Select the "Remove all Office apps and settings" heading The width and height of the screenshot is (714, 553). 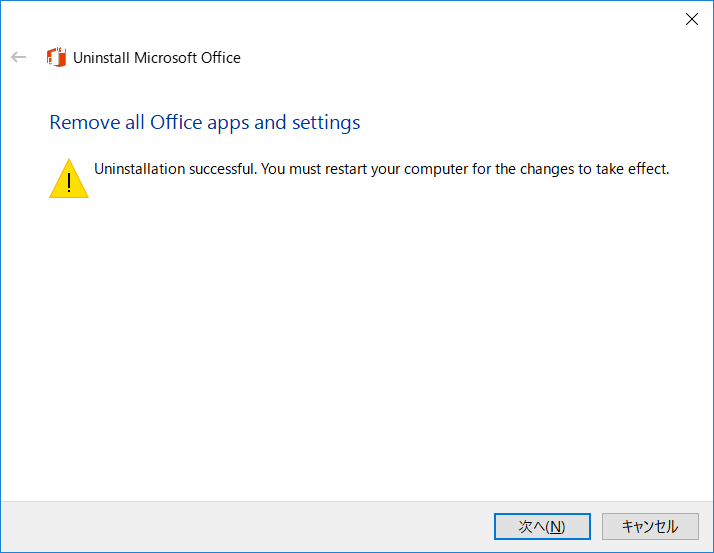pyautogui.click(x=204, y=123)
